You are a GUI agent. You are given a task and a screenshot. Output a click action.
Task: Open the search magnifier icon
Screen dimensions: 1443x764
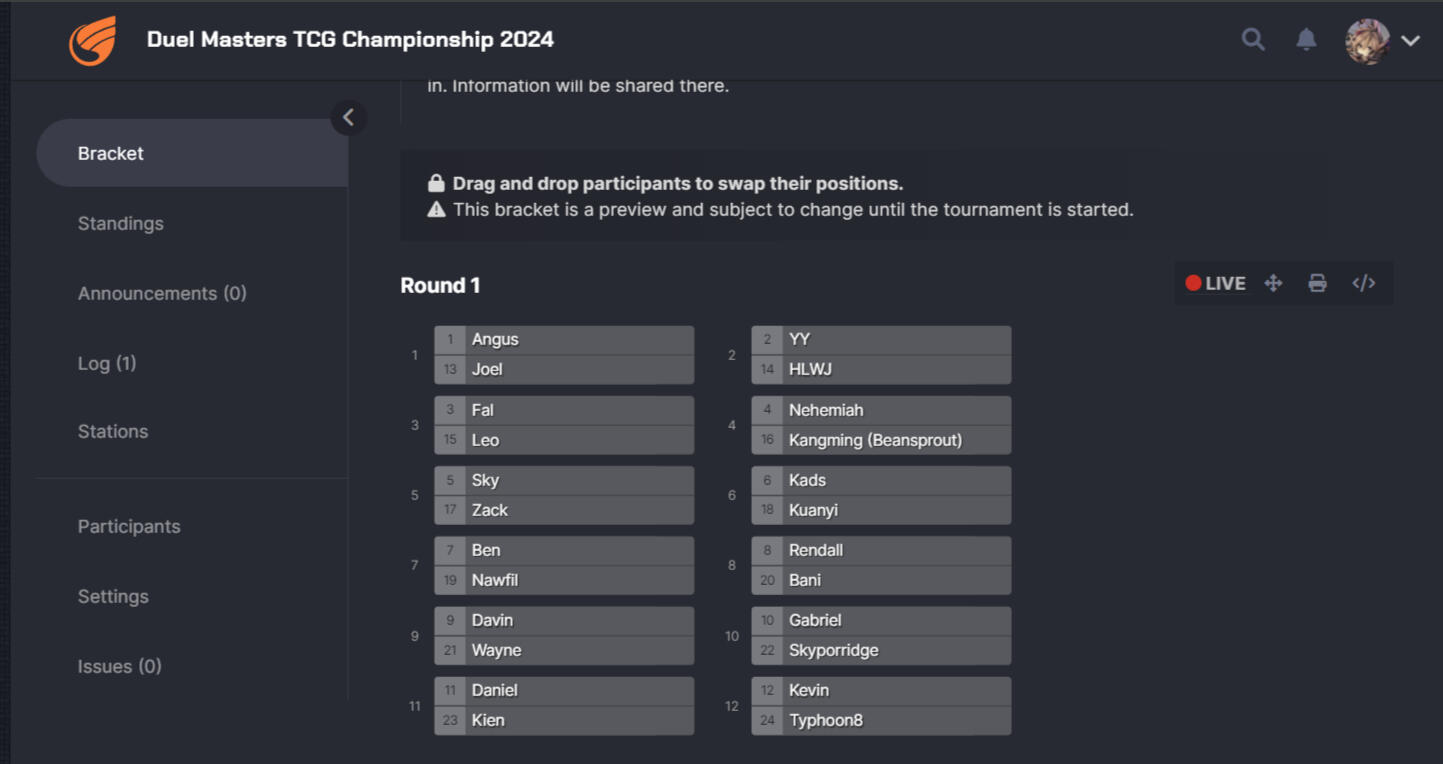pyautogui.click(x=1253, y=40)
